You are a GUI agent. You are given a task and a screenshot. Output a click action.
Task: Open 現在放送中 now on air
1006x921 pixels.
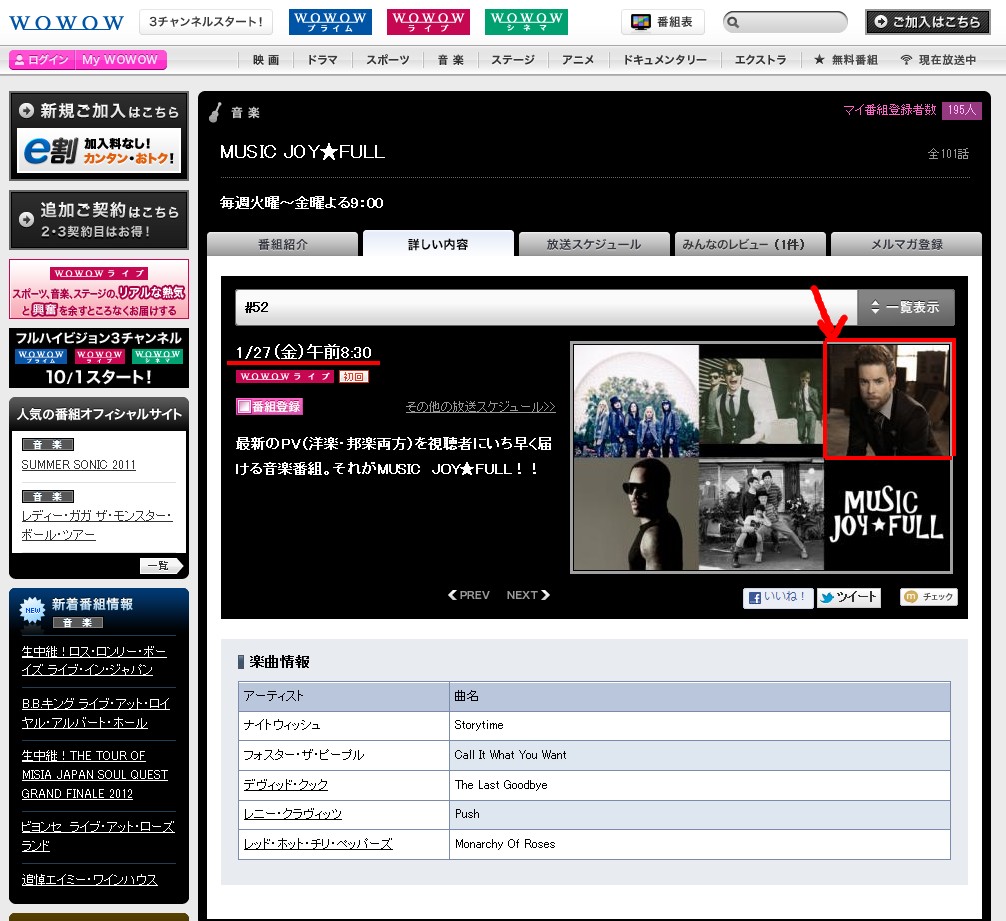click(938, 60)
